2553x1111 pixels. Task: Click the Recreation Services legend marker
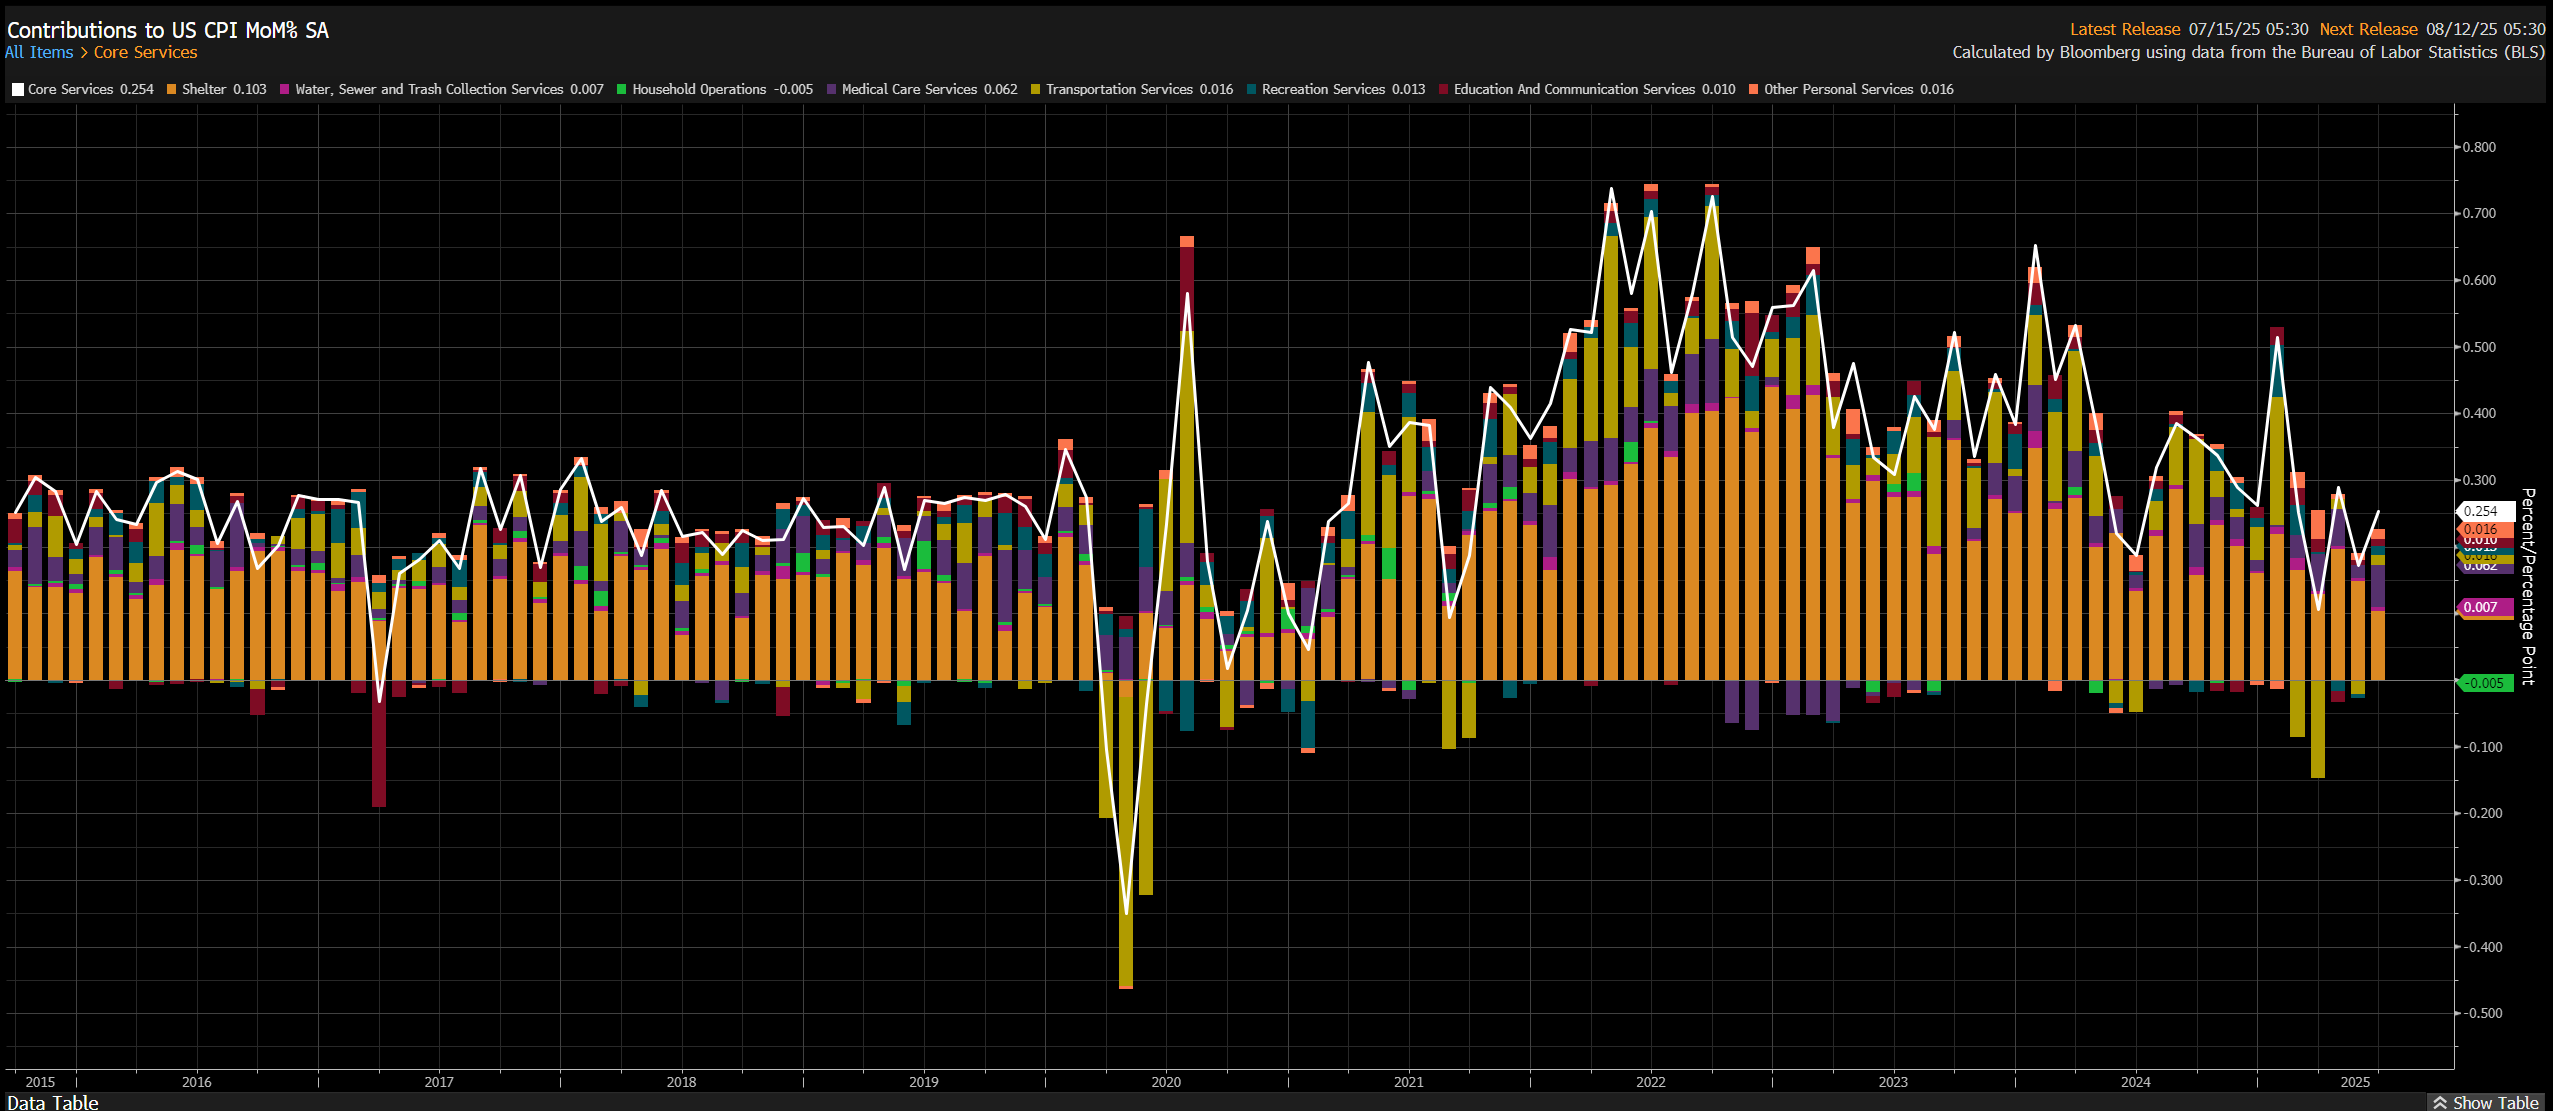coord(1252,90)
